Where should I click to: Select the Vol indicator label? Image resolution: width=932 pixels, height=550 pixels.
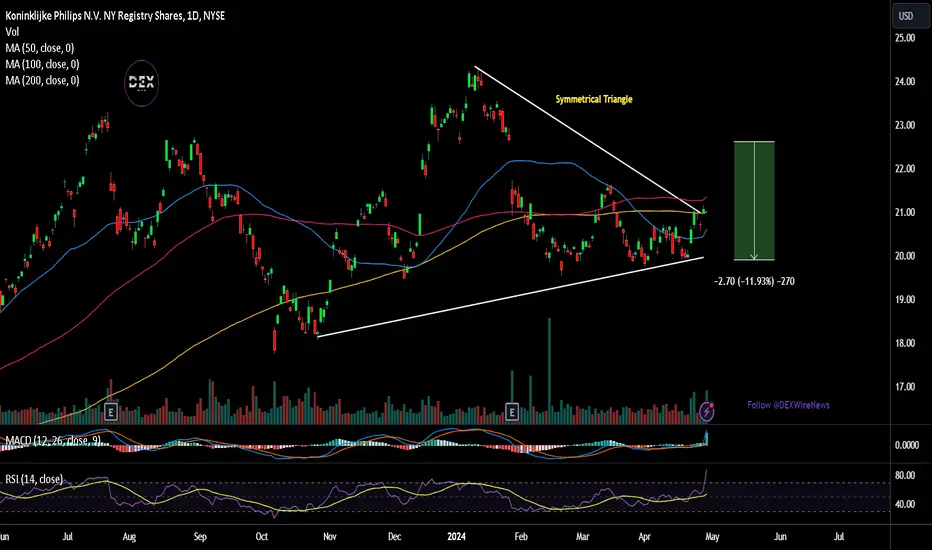tap(12, 32)
